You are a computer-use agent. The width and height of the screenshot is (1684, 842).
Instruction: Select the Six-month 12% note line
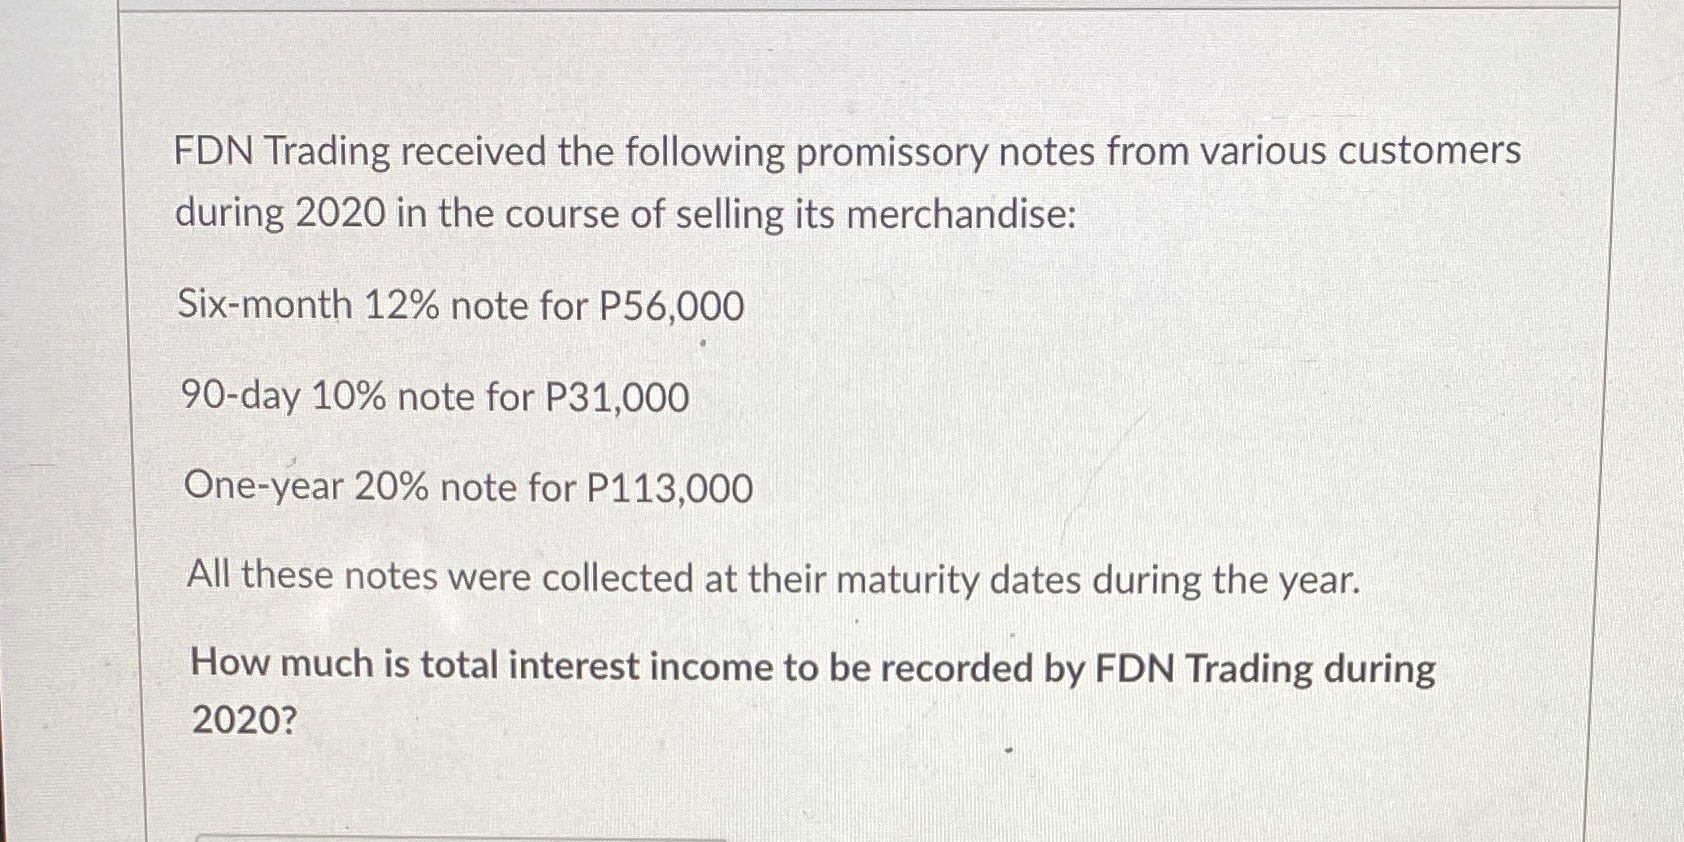461,305
